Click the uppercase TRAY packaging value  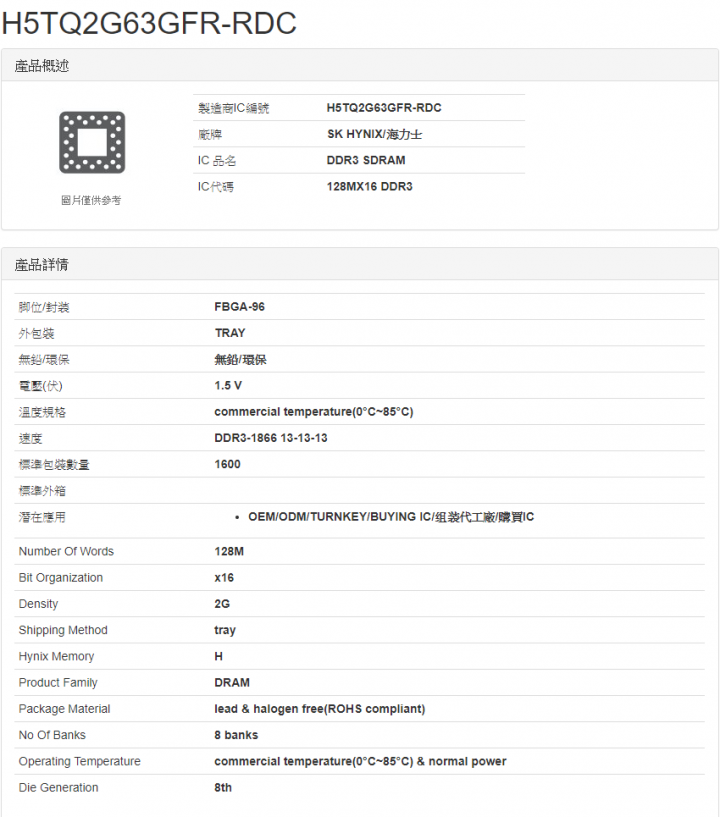230,333
